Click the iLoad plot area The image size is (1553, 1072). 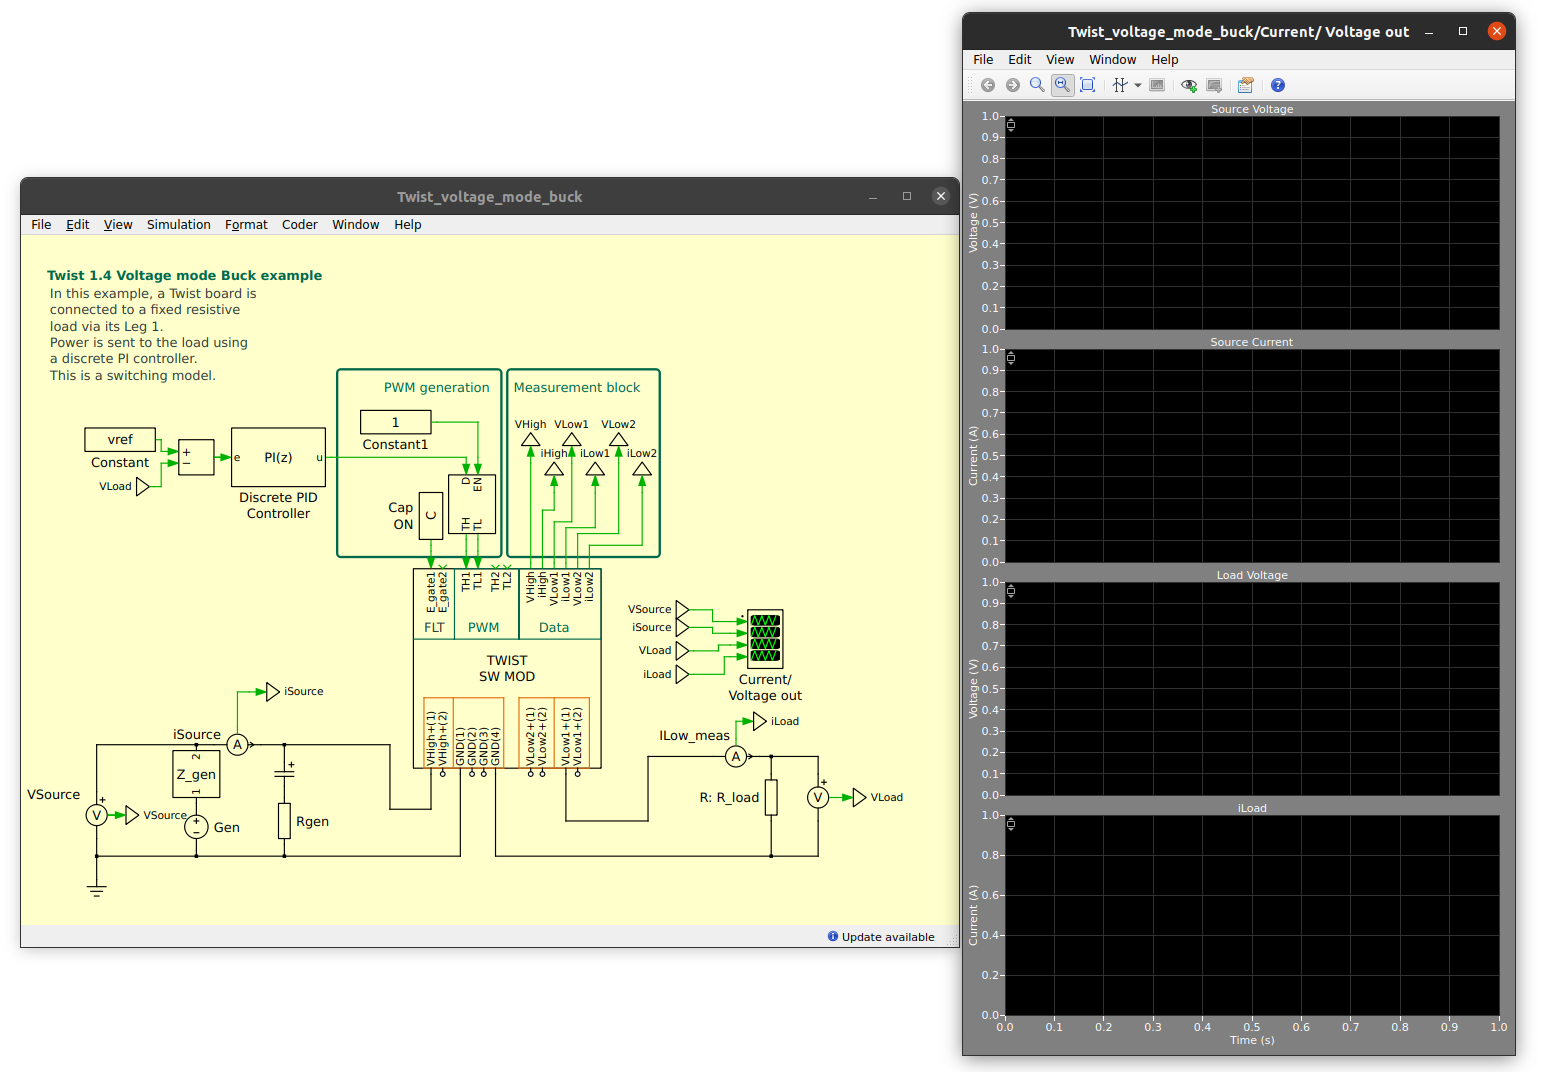coord(1252,915)
